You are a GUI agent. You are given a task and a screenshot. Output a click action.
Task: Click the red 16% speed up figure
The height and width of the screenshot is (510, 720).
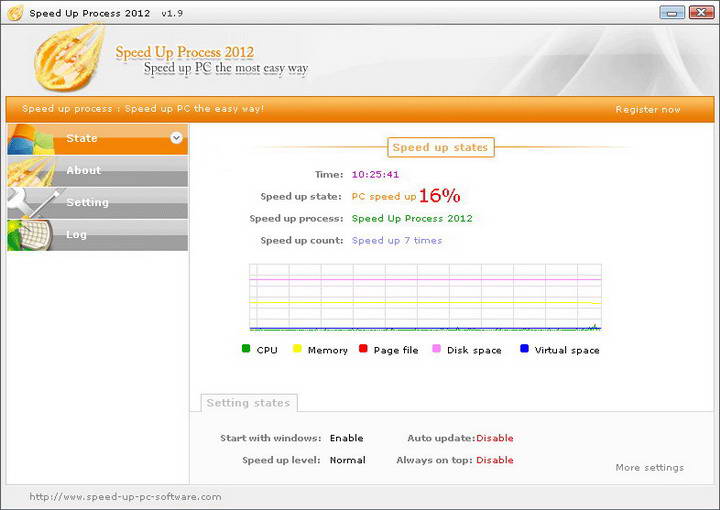pos(439,196)
